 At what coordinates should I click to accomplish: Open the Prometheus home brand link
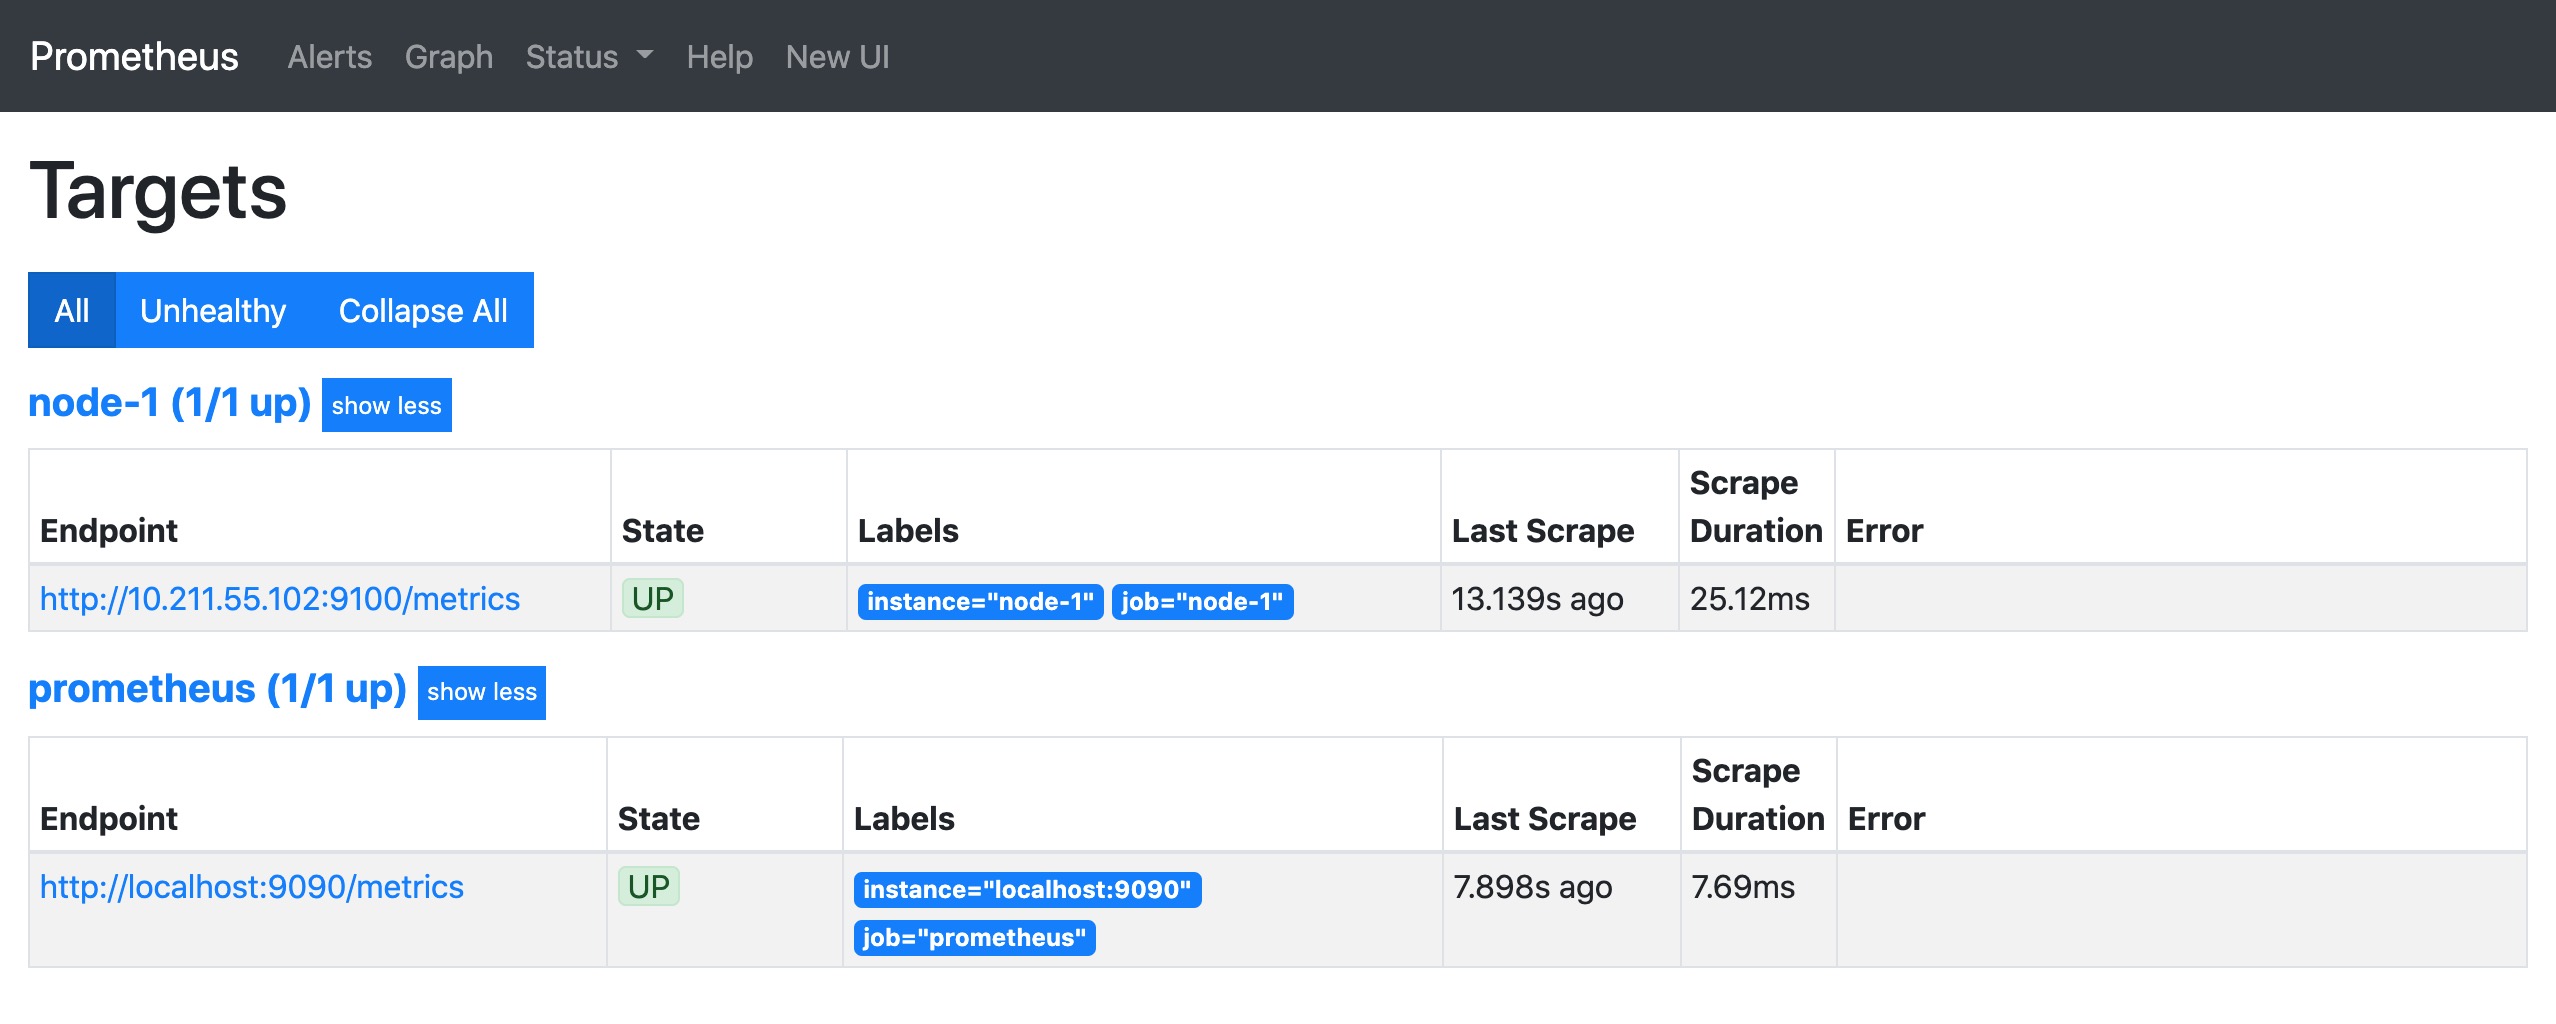[x=134, y=57]
